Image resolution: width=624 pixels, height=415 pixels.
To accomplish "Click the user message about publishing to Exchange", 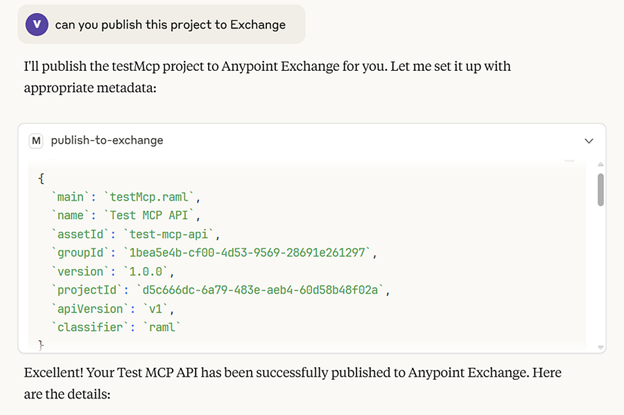I will click(x=170, y=24).
